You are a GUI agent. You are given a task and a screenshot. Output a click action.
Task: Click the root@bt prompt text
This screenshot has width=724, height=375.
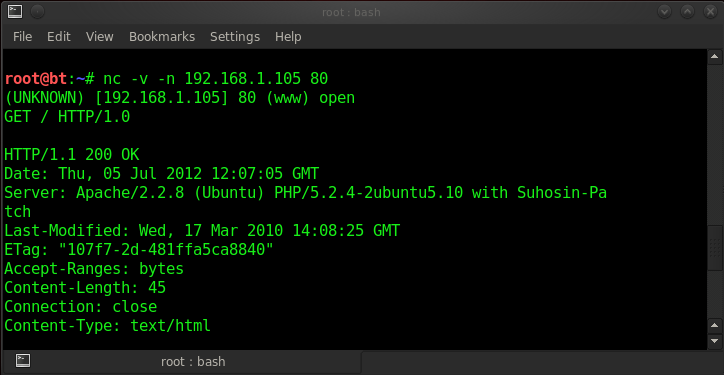pyautogui.click(x=36, y=79)
